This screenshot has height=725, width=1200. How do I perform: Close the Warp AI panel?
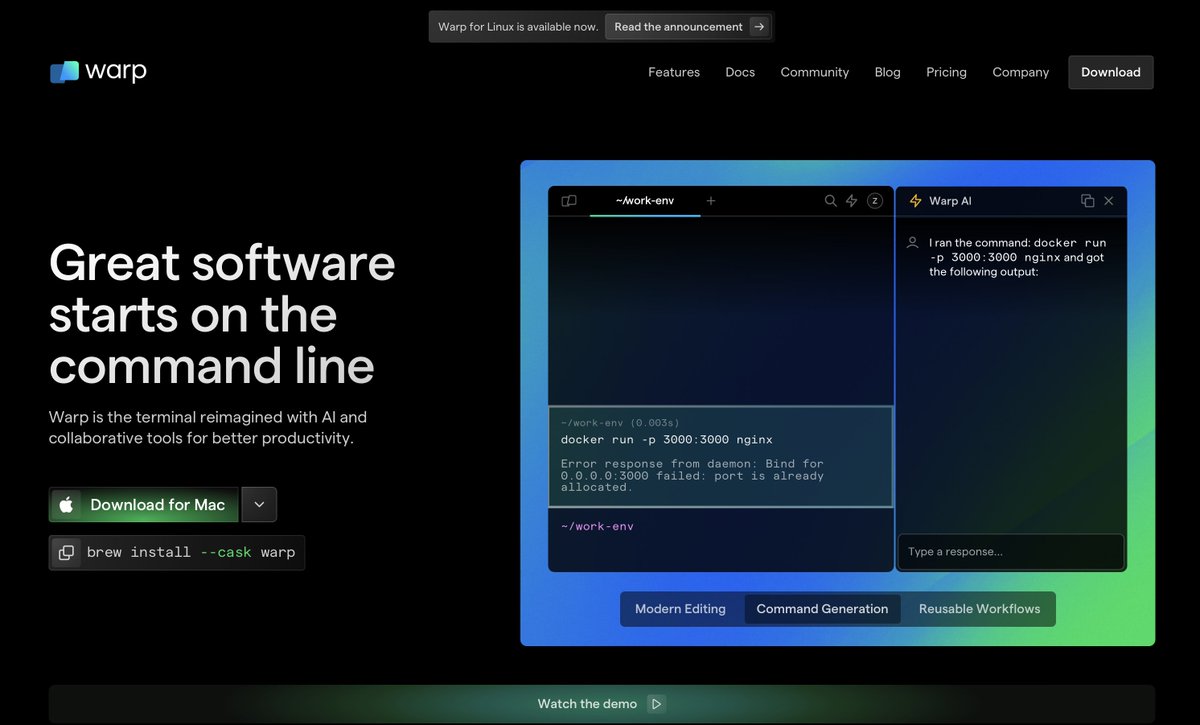tap(1109, 201)
